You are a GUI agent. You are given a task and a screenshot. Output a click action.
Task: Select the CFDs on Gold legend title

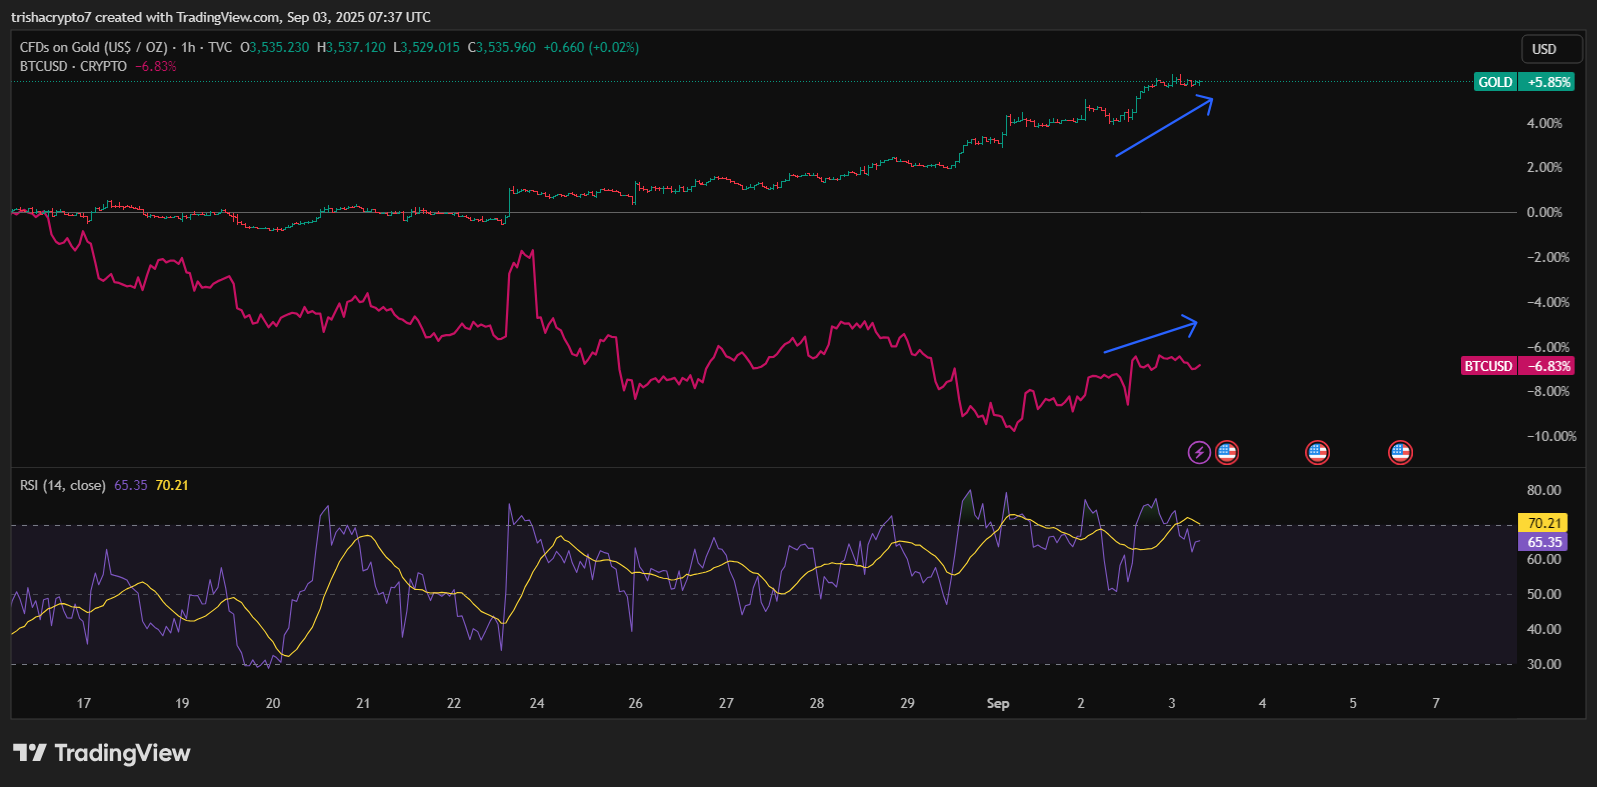(x=92, y=47)
